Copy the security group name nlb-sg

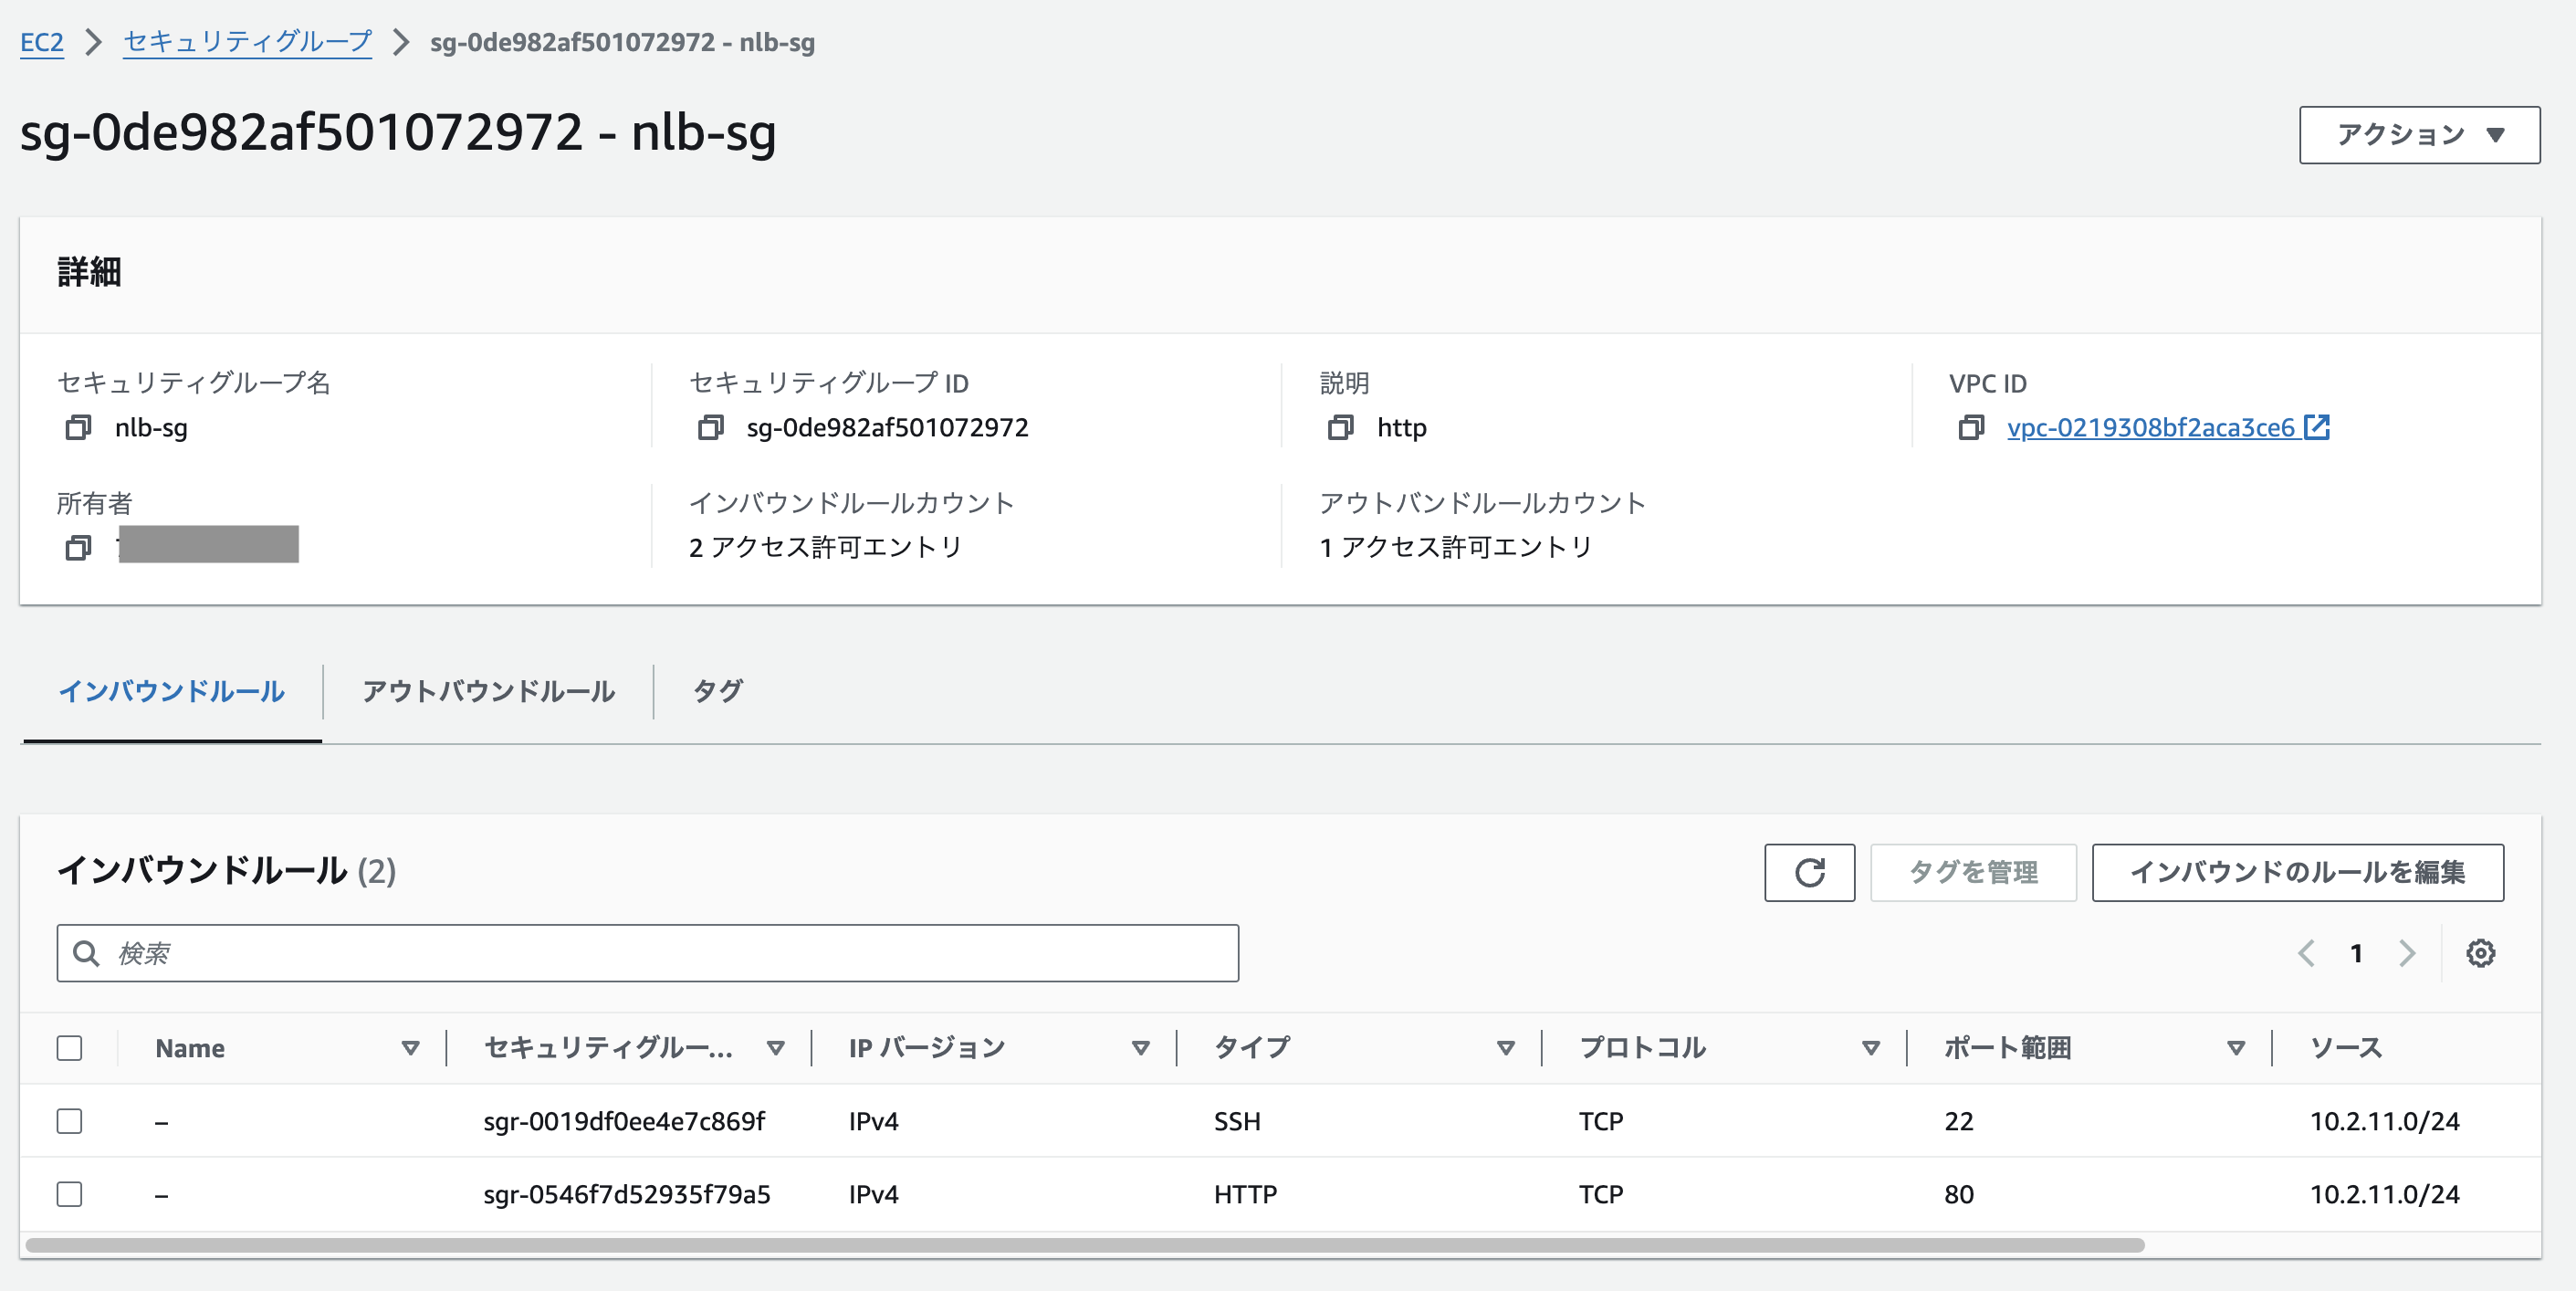78,428
